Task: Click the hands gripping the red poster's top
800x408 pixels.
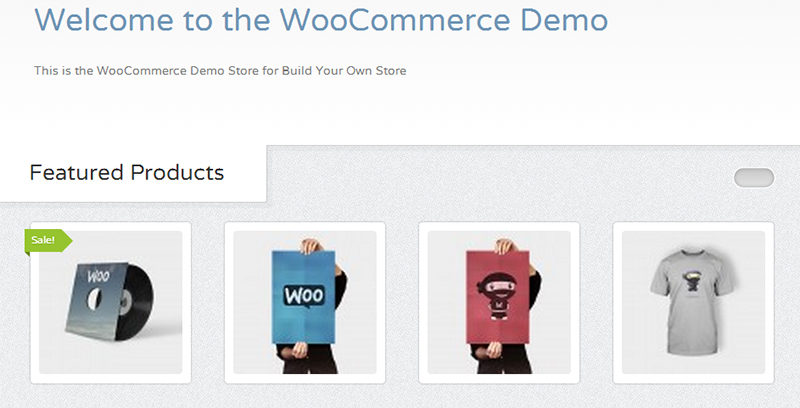Action: 506,246
